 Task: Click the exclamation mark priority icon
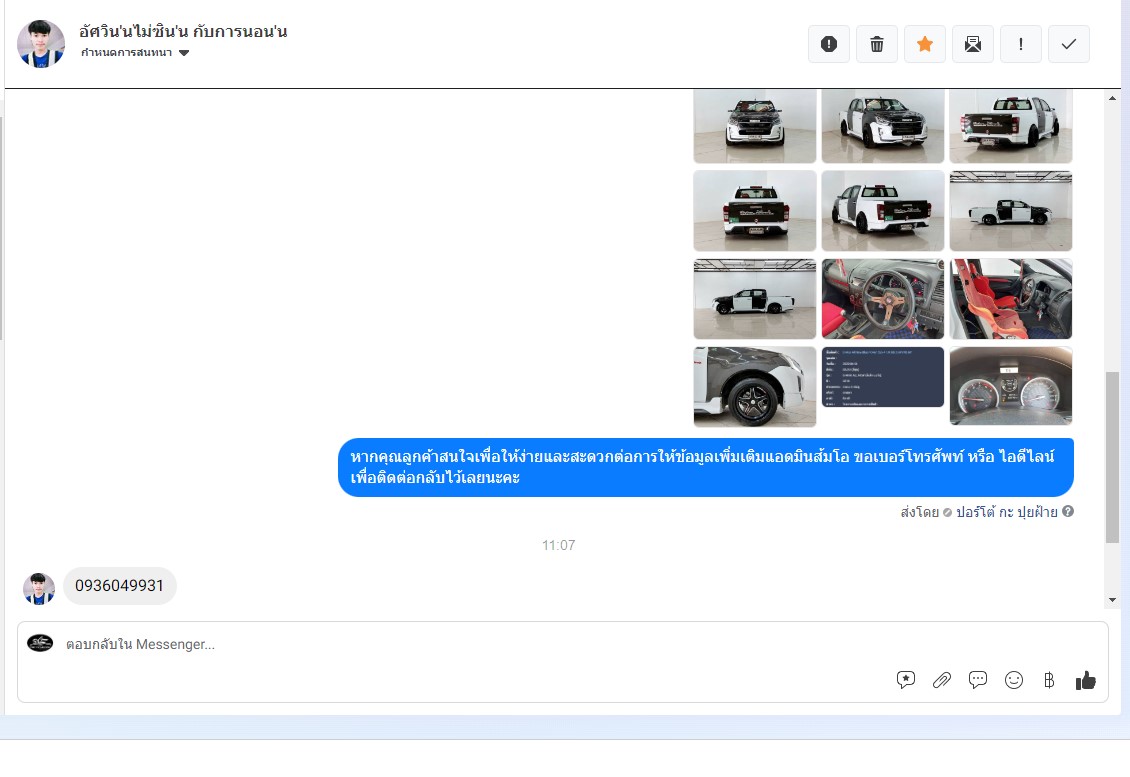pyautogui.click(x=1021, y=44)
